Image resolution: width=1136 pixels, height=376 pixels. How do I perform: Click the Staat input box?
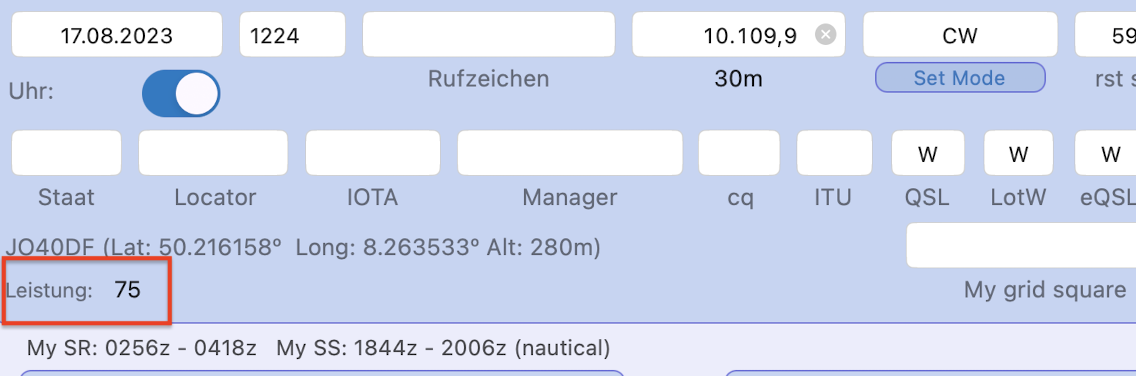[67, 153]
